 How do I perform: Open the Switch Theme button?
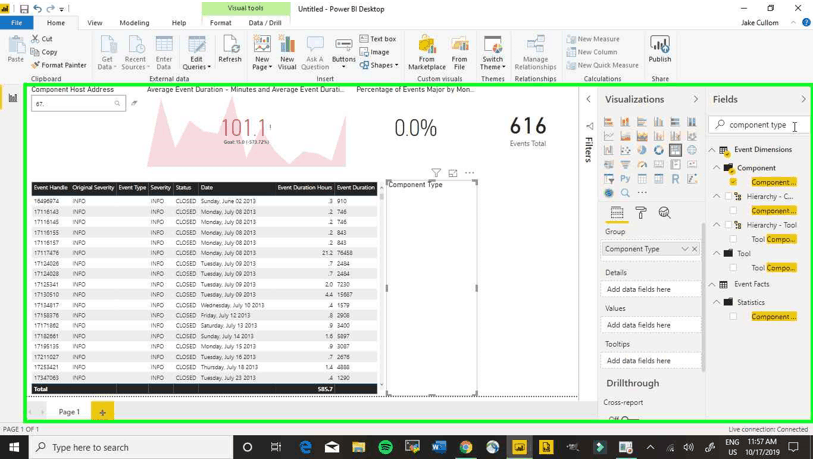pyautogui.click(x=492, y=53)
